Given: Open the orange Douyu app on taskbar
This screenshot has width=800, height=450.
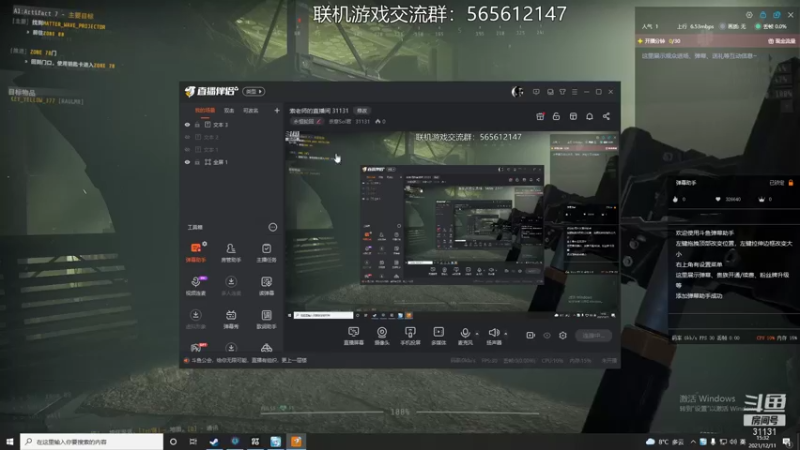Looking at the screenshot, I should (296, 441).
